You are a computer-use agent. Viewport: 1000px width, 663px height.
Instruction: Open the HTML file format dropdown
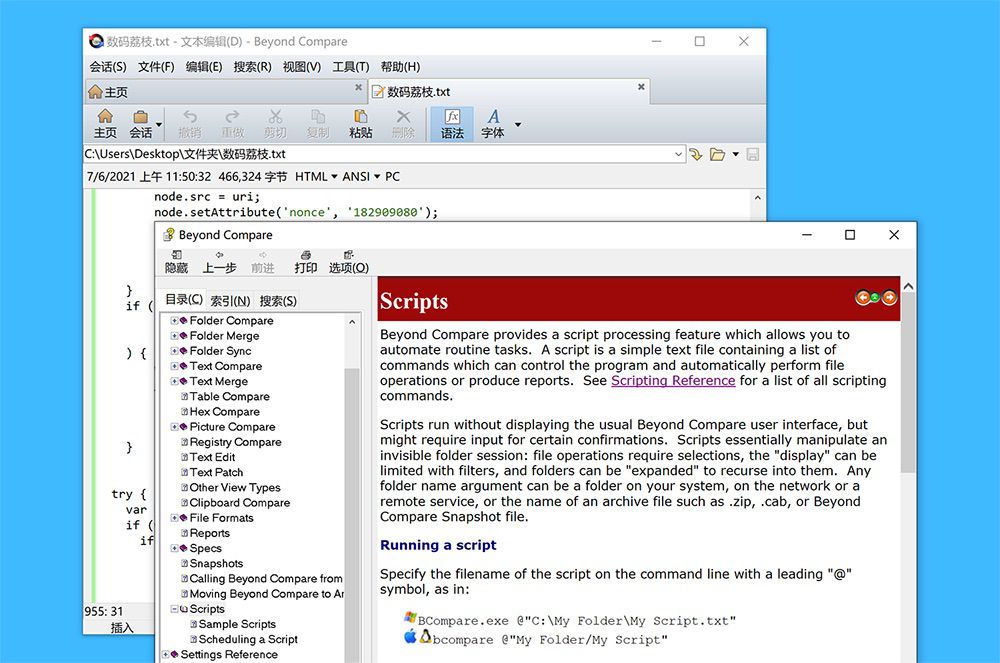point(316,177)
